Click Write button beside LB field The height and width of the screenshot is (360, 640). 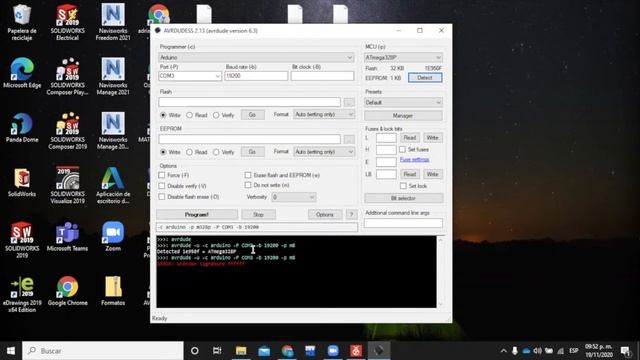point(433,174)
